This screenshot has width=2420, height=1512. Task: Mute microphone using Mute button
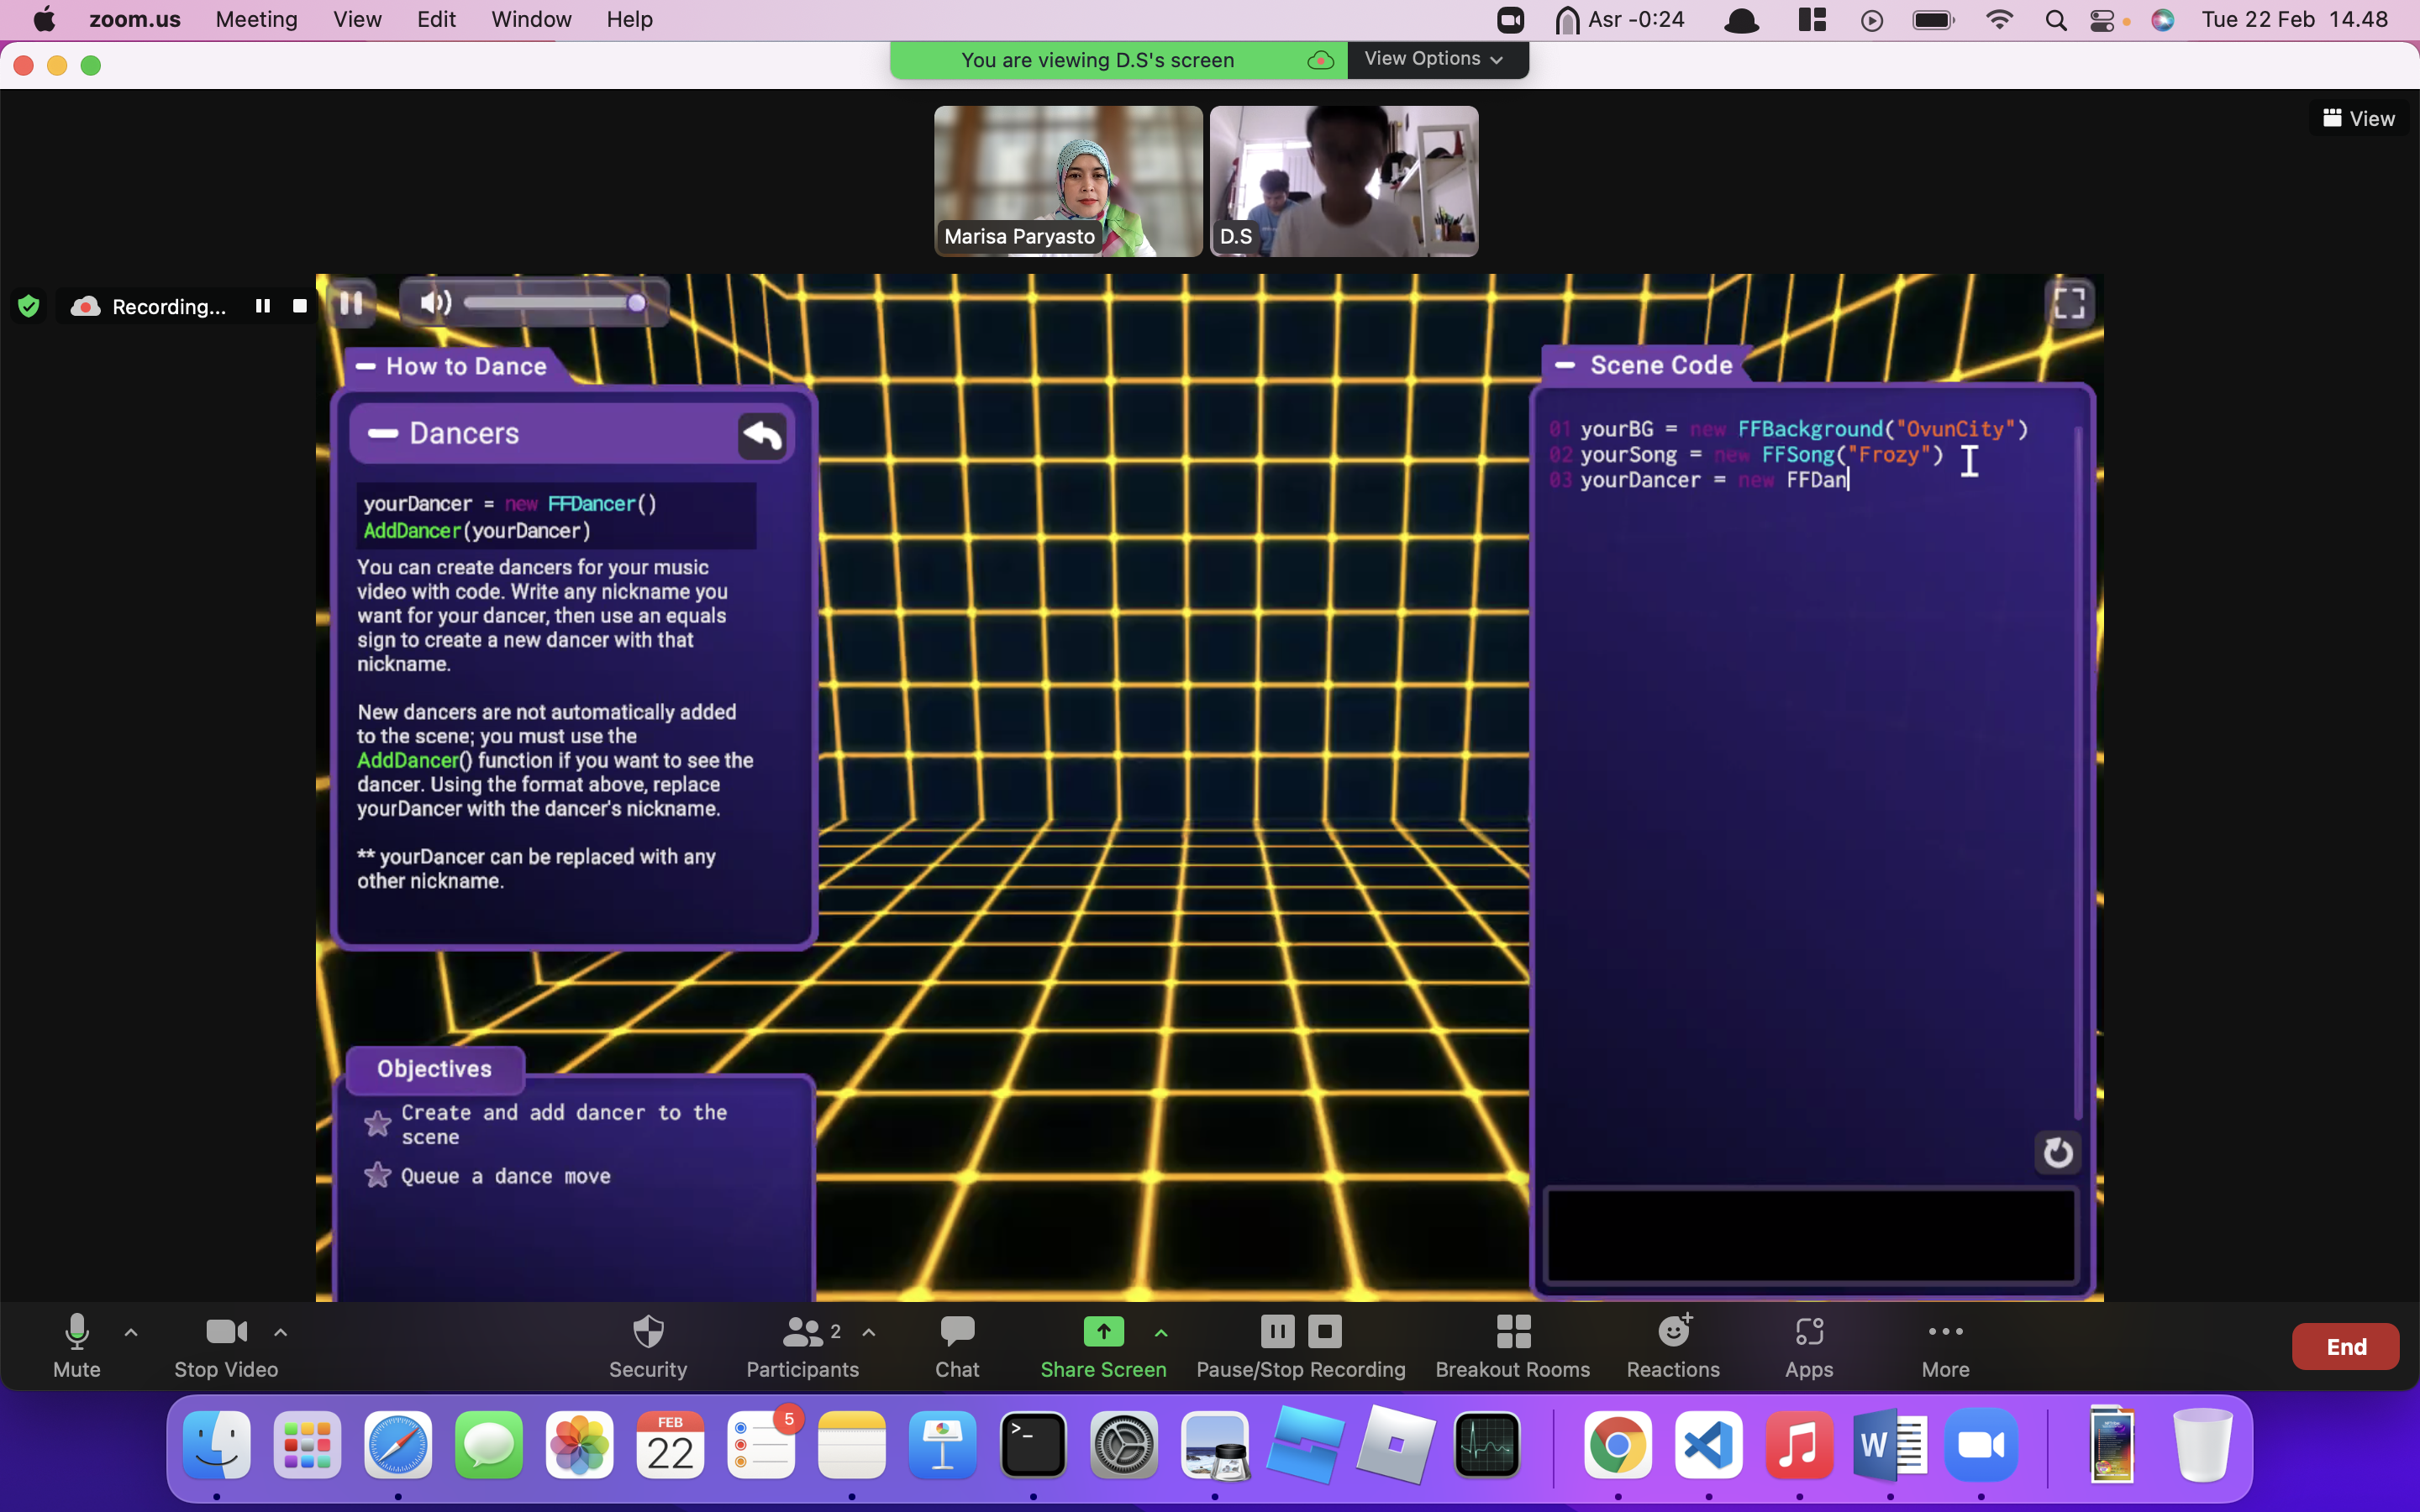(75, 1347)
